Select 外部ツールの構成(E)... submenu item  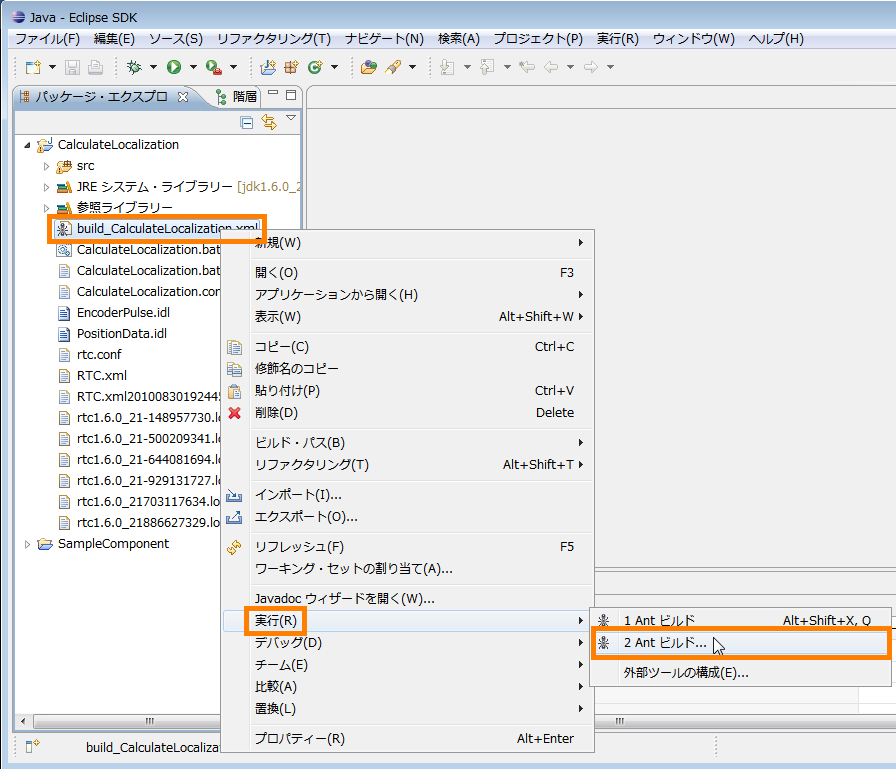tap(741, 673)
